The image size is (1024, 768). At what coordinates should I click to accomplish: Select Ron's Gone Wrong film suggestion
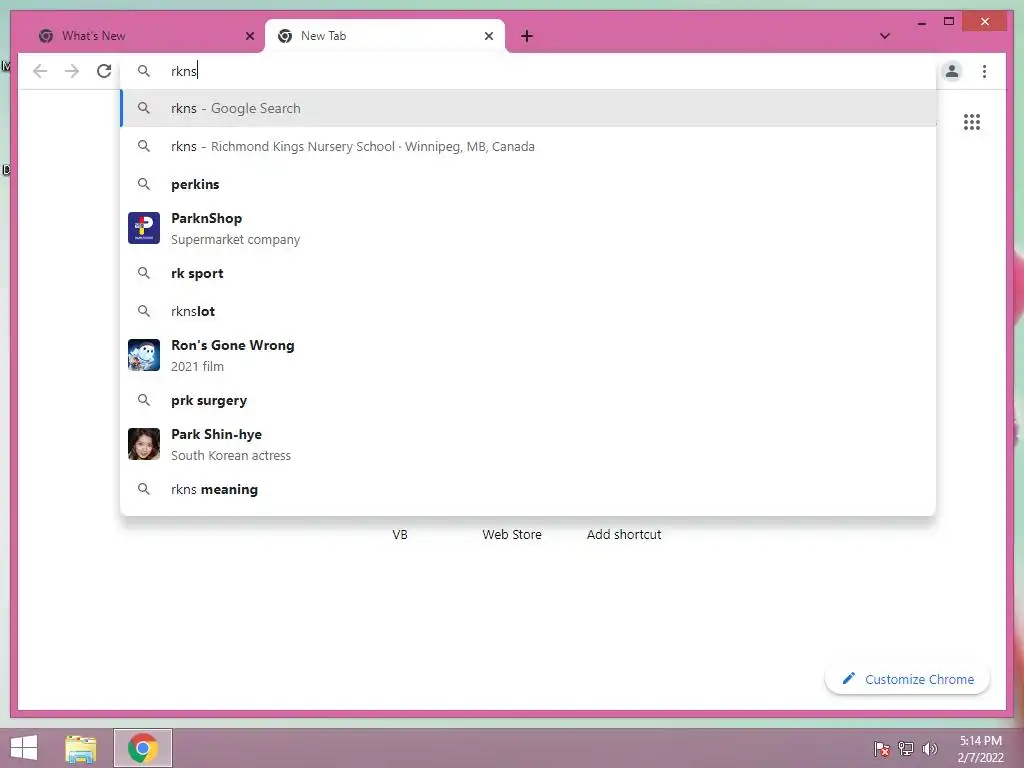pyautogui.click(x=528, y=355)
